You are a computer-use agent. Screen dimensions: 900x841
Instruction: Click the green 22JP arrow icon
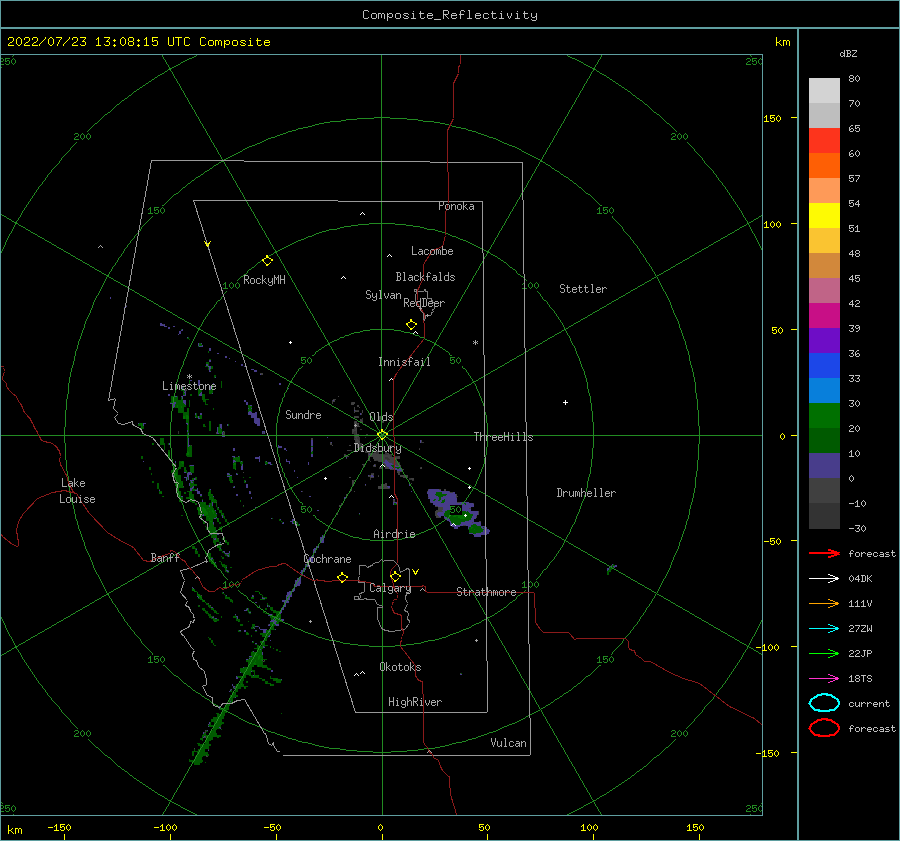click(824, 653)
